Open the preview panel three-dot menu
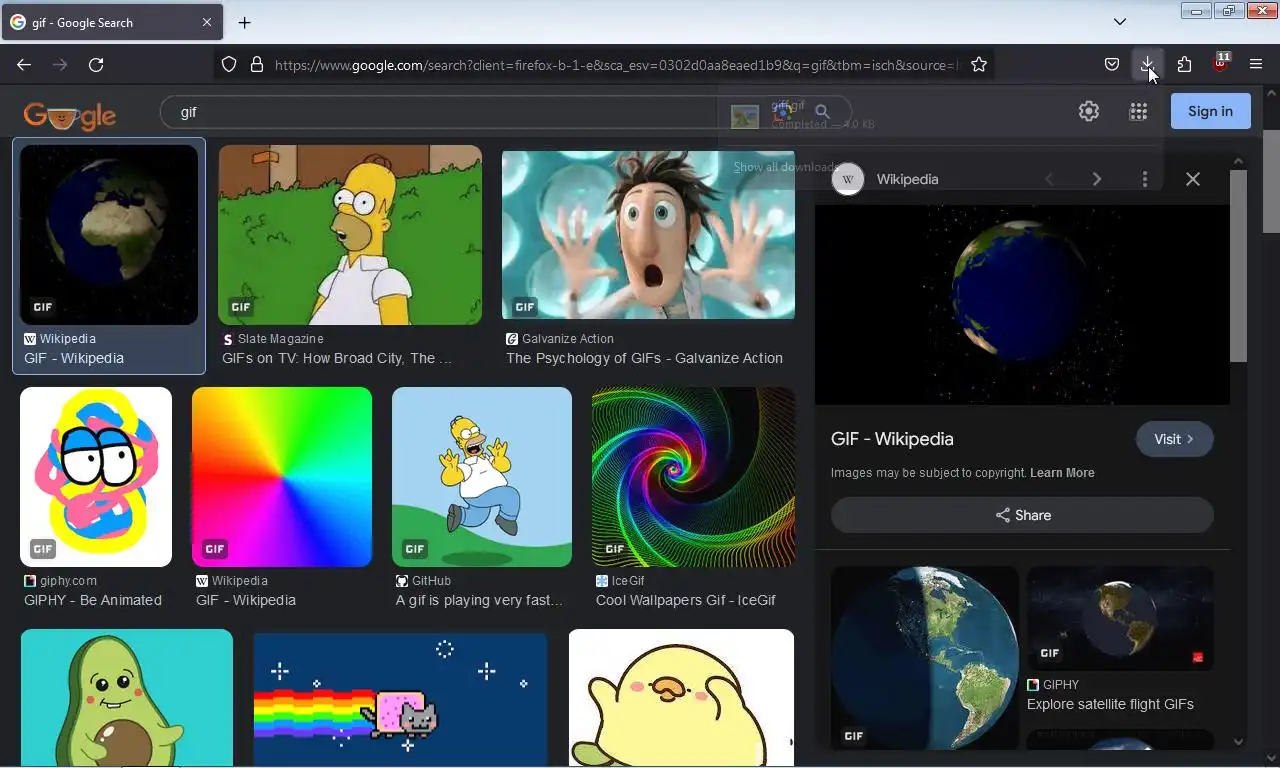Screen dimensions: 1280x768 pyautogui.click(x=1145, y=179)
